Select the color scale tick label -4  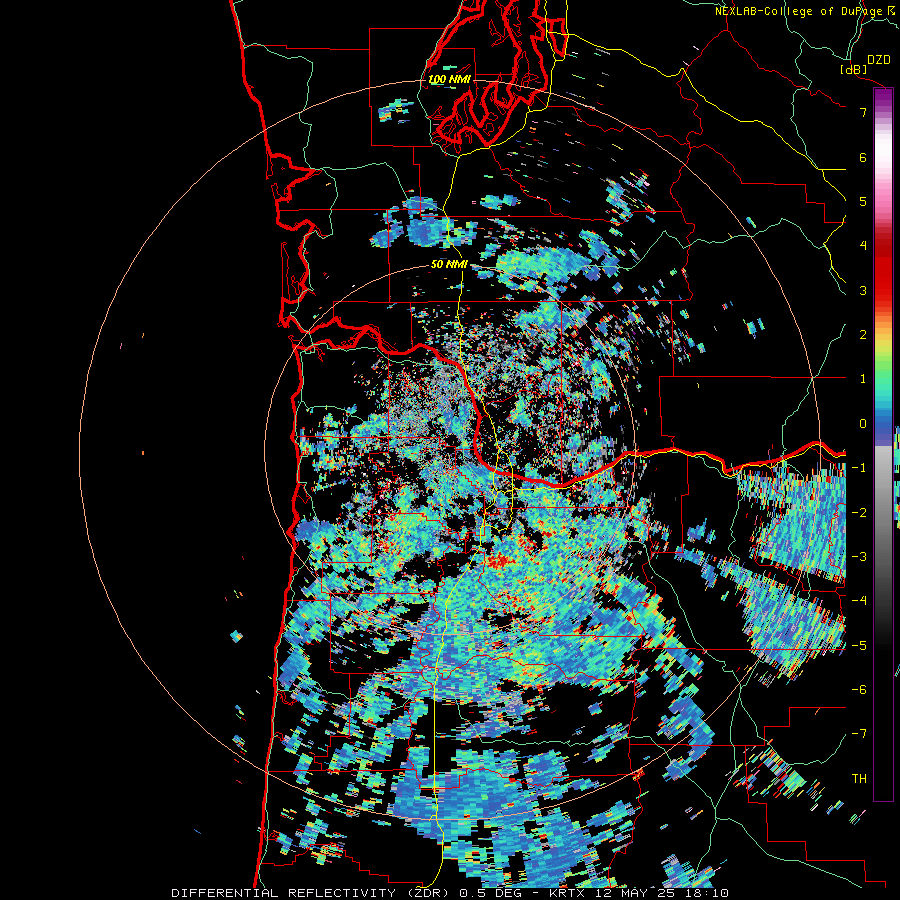(x=859, y=600)
